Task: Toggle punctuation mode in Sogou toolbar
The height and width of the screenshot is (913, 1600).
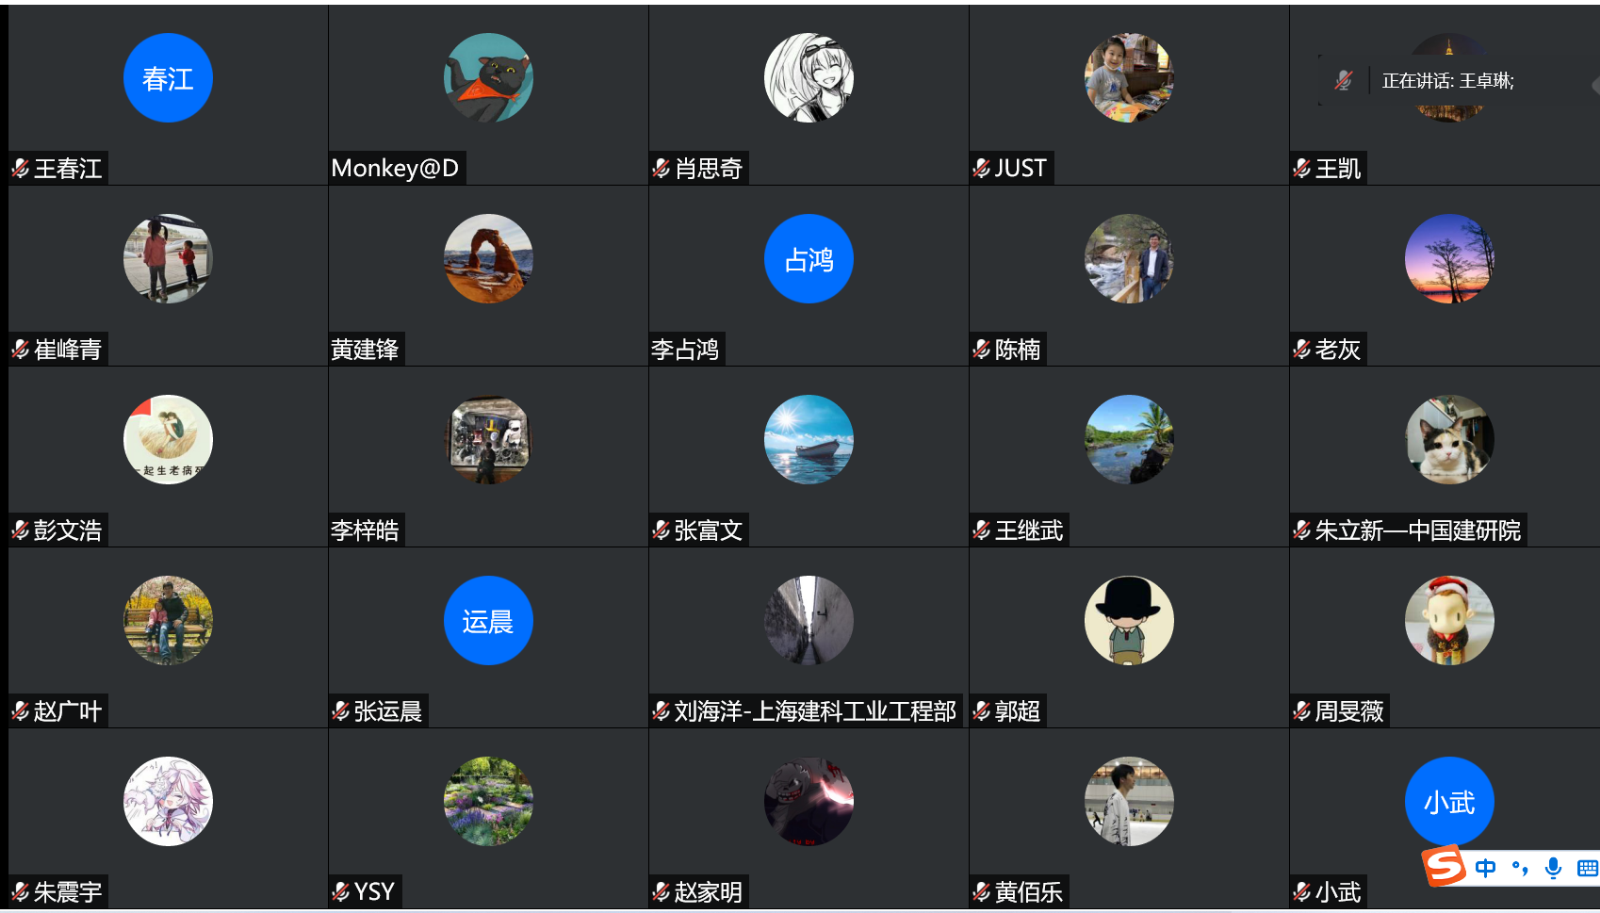Action: [1520, 868]
